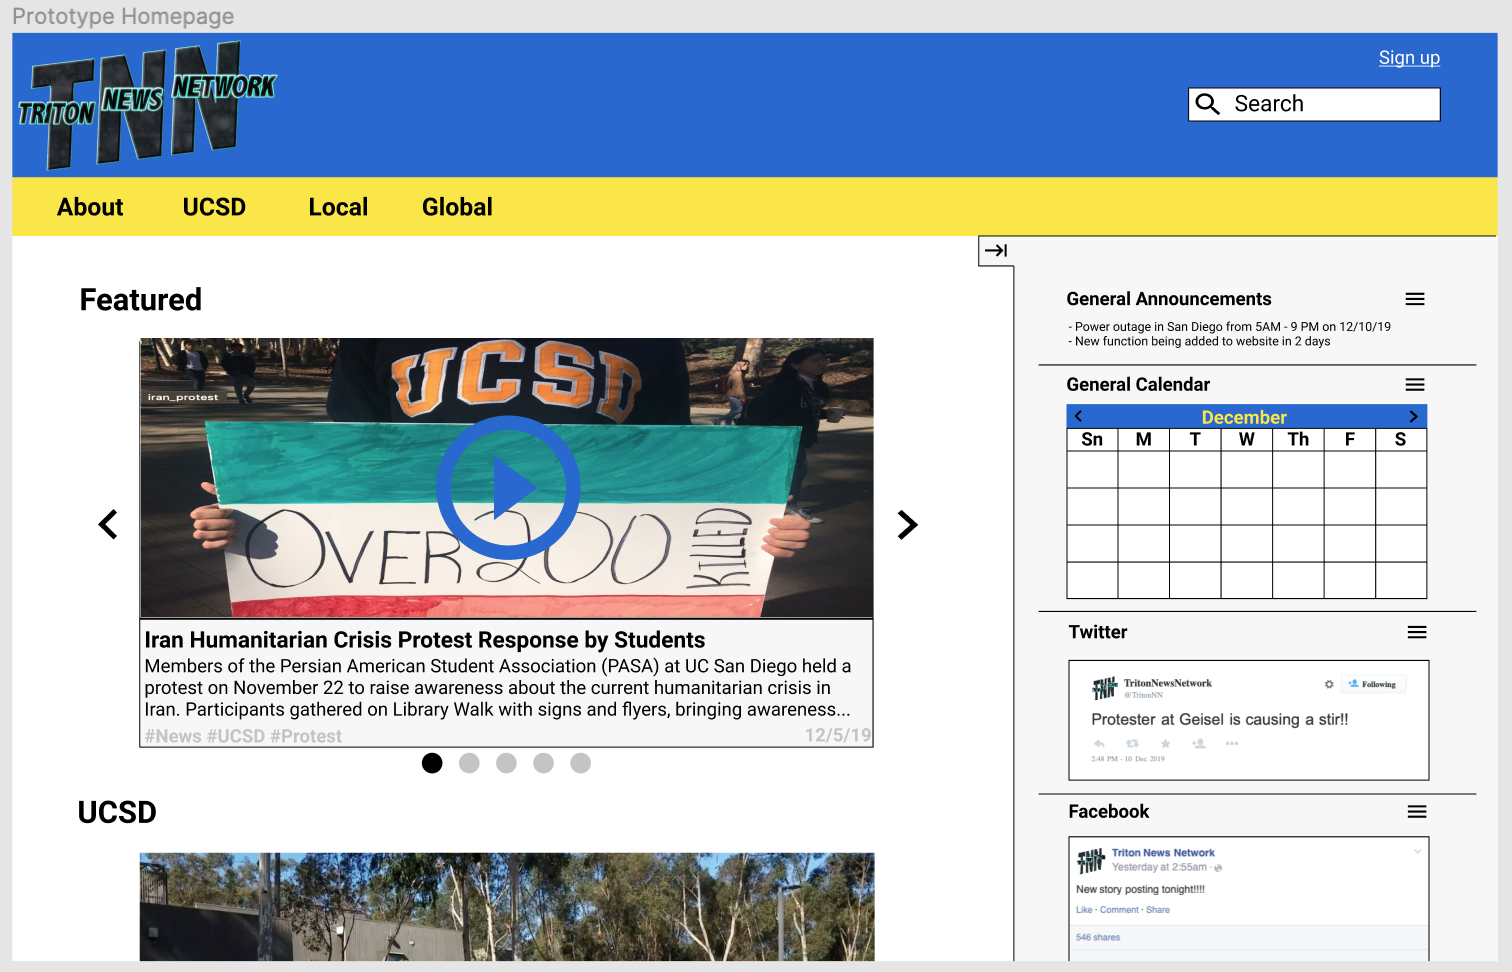Click the TNN Triton News Network logo
The width and height of the screenshot is (1512, 972).
[147, 104]
